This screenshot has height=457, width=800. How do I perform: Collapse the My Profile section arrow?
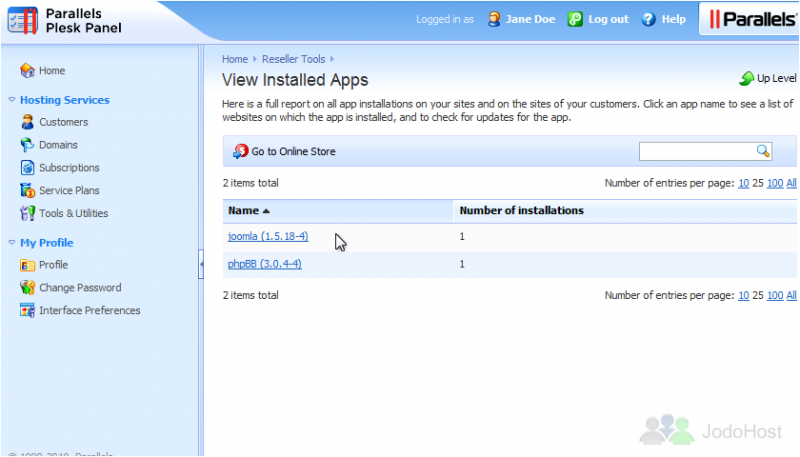[x=12, y=243]
